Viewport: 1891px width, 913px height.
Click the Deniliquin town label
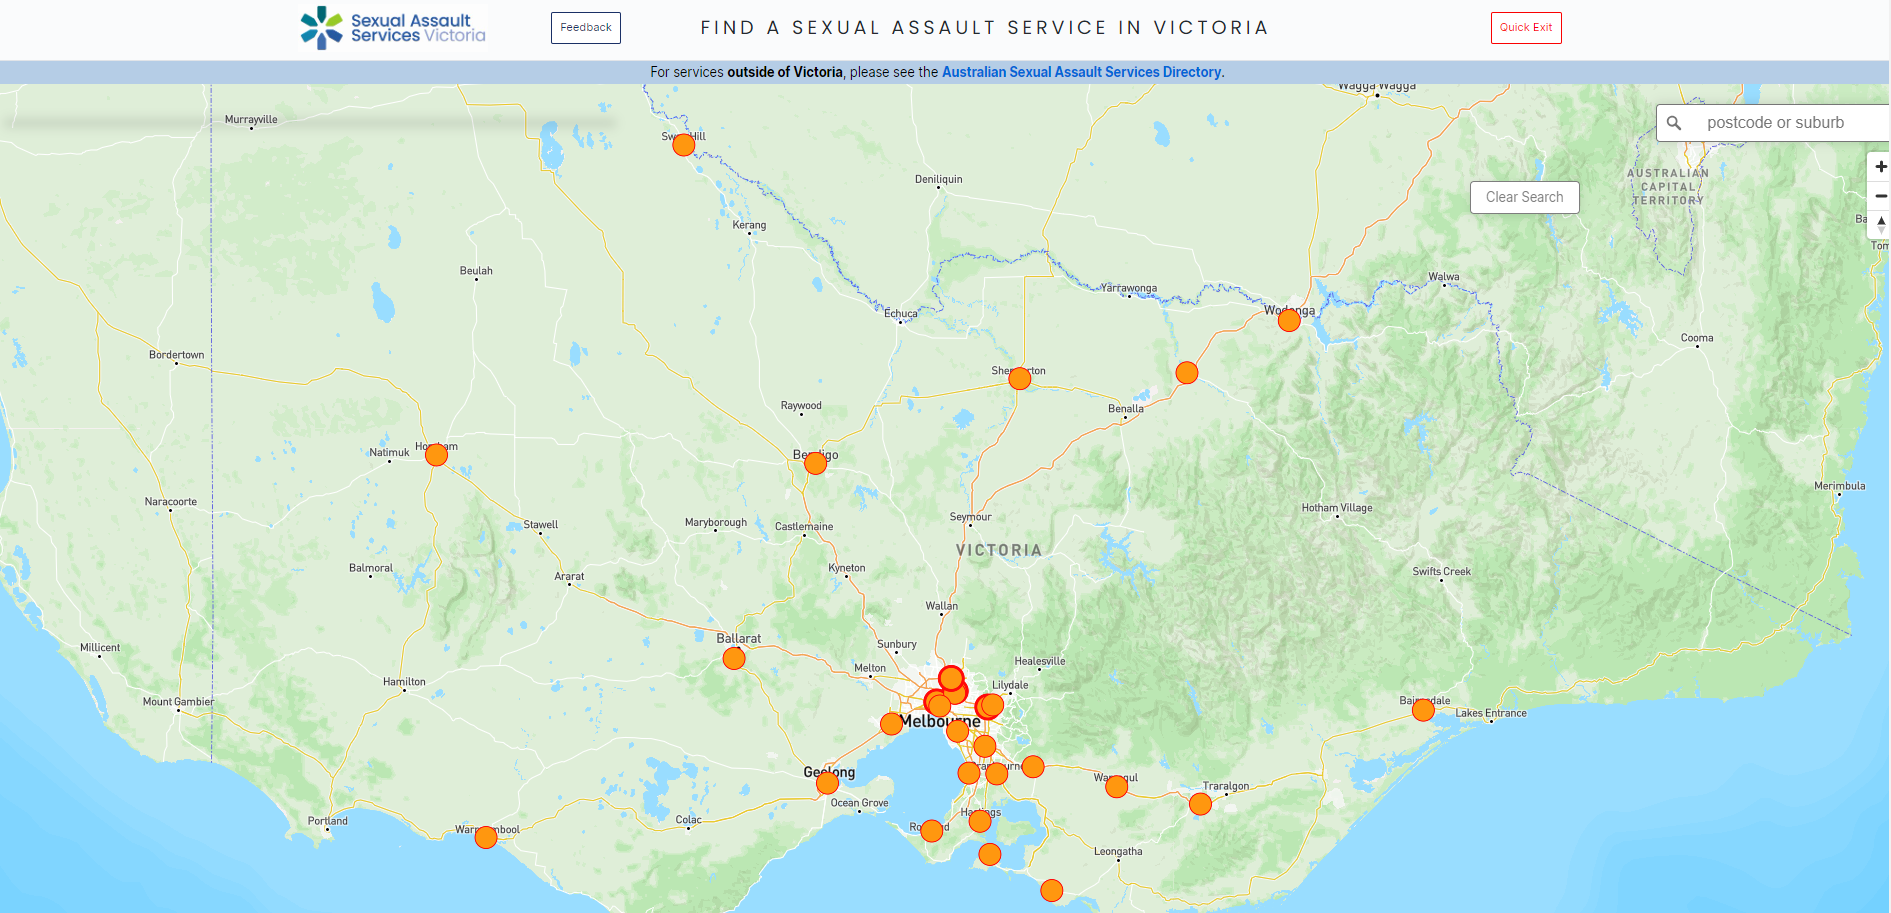[x=939, y=179]
